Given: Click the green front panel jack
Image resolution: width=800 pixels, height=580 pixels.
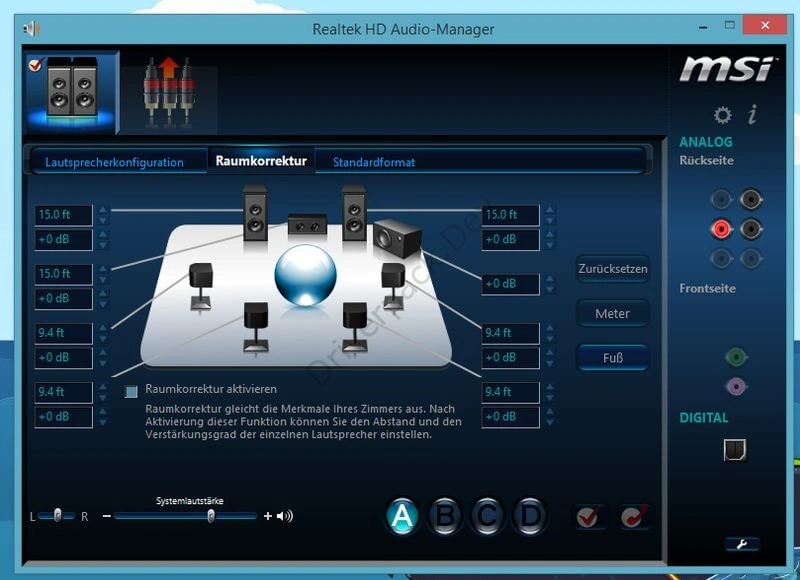Looking at the screenshot, I should pyautogui.click(x=736, y=357).
